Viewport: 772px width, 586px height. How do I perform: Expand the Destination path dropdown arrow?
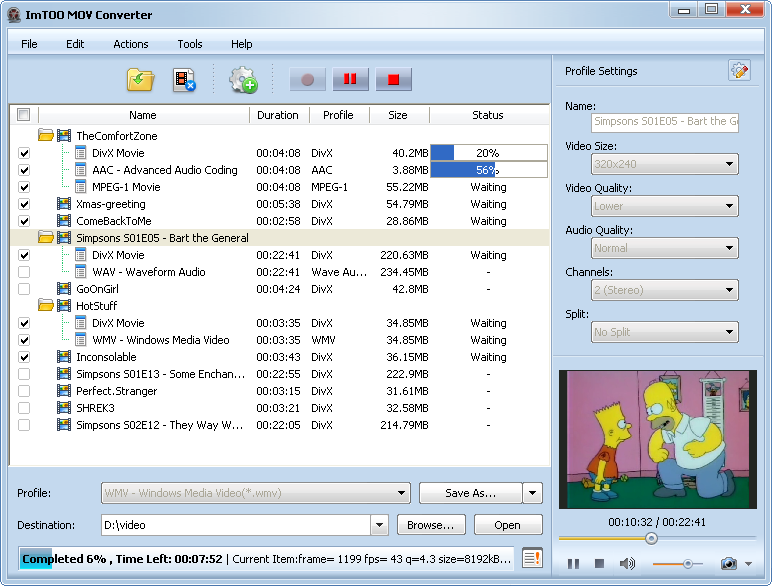tap(379, 525)
